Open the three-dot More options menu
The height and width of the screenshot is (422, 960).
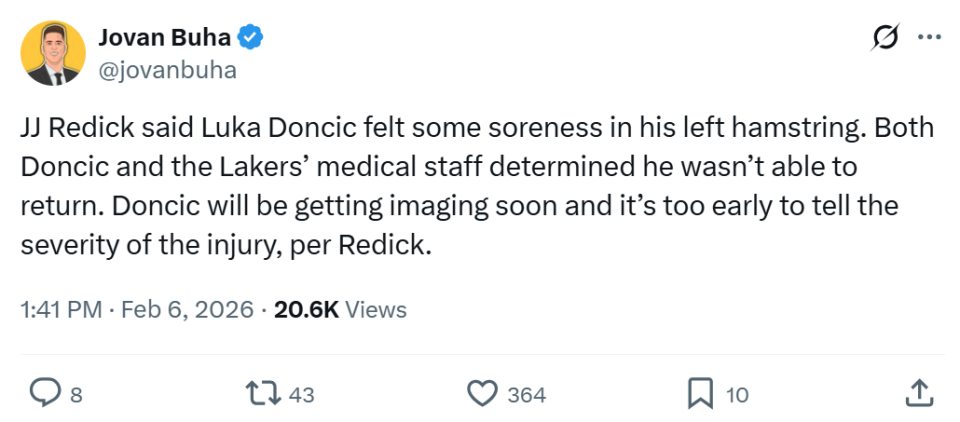(929, 37)
